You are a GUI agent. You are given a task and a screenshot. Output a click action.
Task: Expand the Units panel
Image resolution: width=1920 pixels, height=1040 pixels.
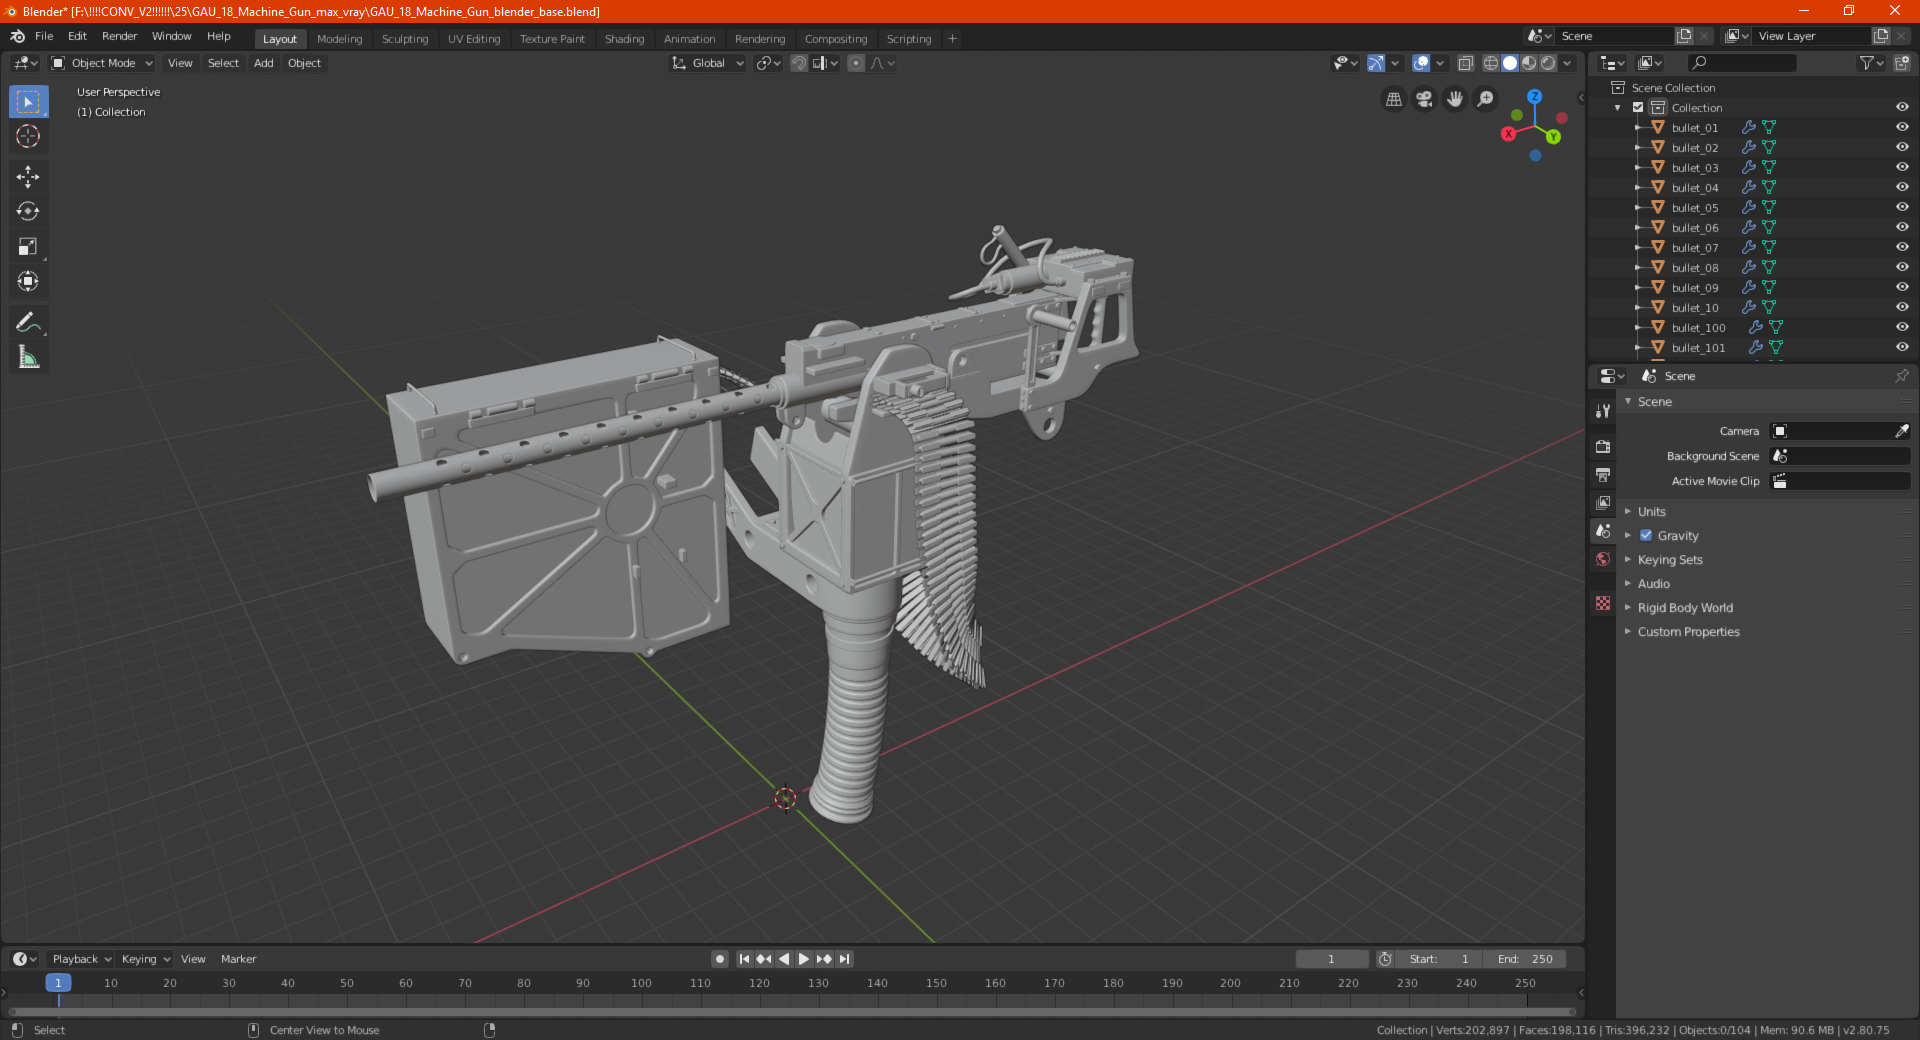1651,511
